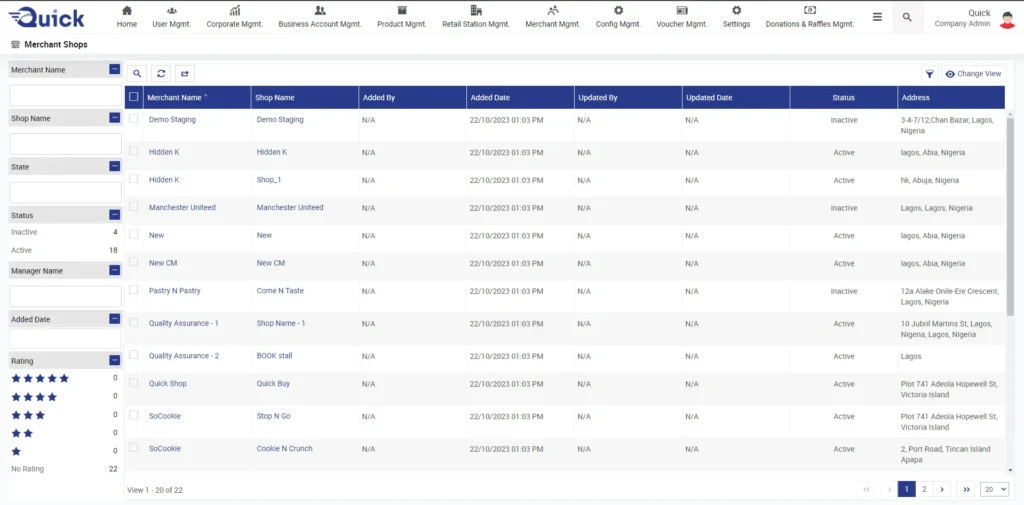Open the hamburger menu in the top bar

coord(877,17)
